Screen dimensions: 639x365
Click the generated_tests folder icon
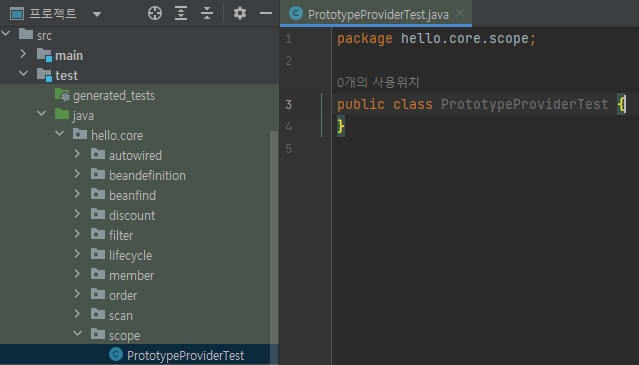point(62,95)
